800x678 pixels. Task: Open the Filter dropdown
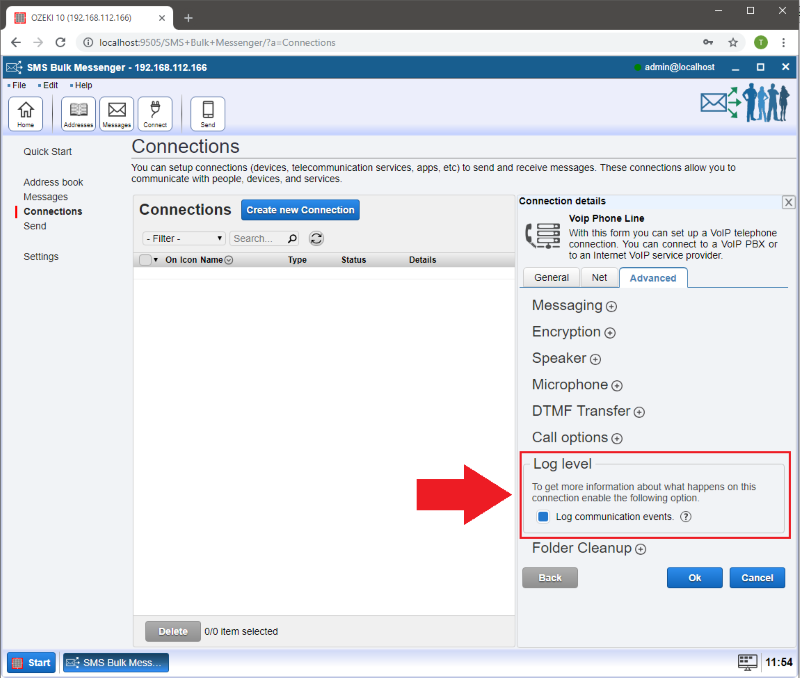tap(184, 239)
